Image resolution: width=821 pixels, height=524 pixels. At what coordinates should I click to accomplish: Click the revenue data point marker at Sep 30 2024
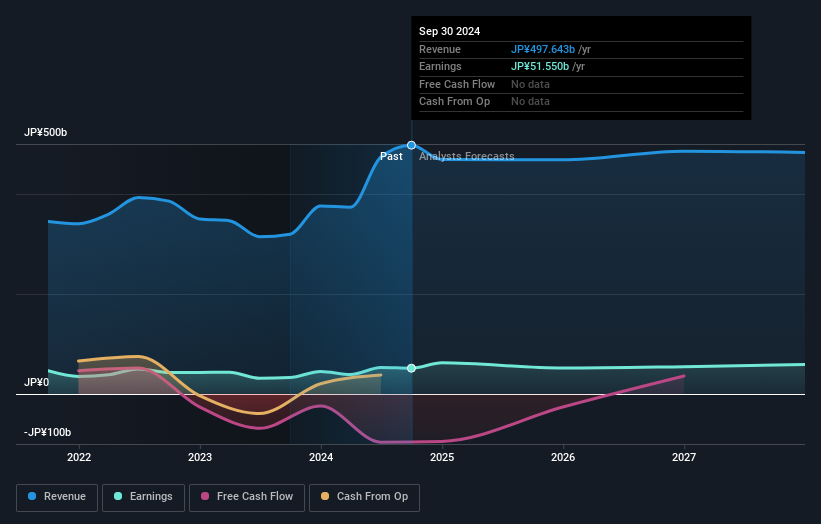point(412,145)
